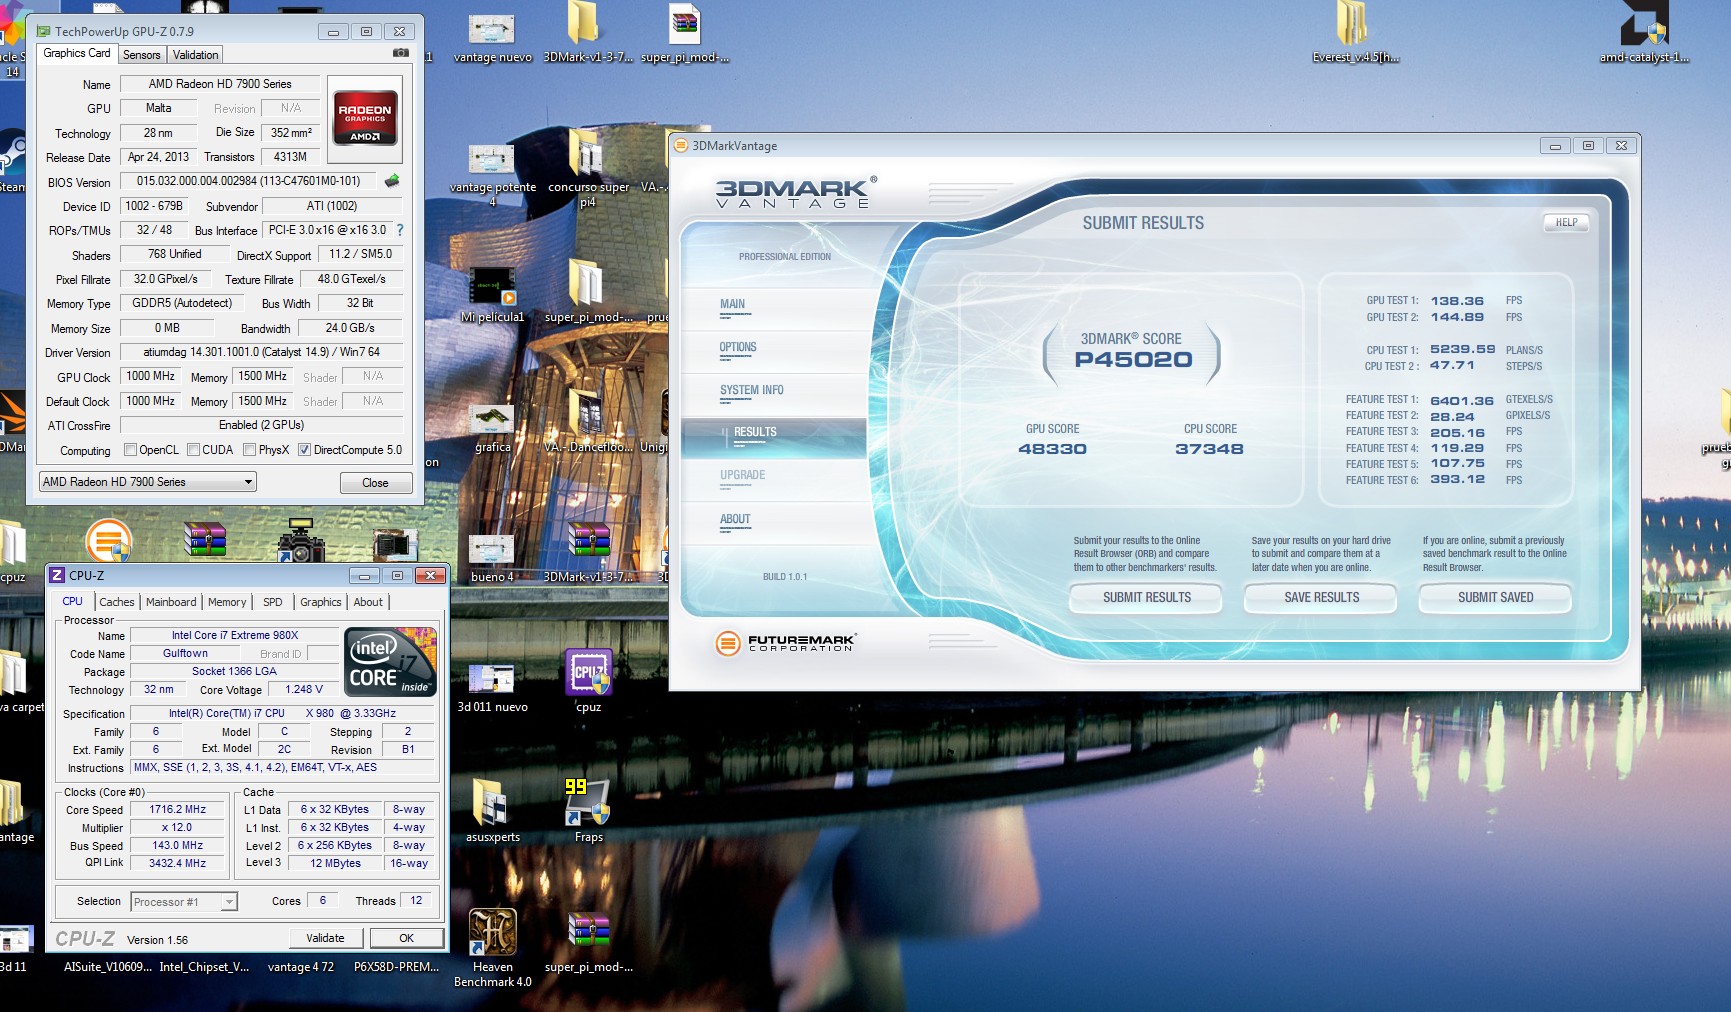1731x1012 pixels.
Task: Open the asusxperts folder icon
Action: pos(492,803)
